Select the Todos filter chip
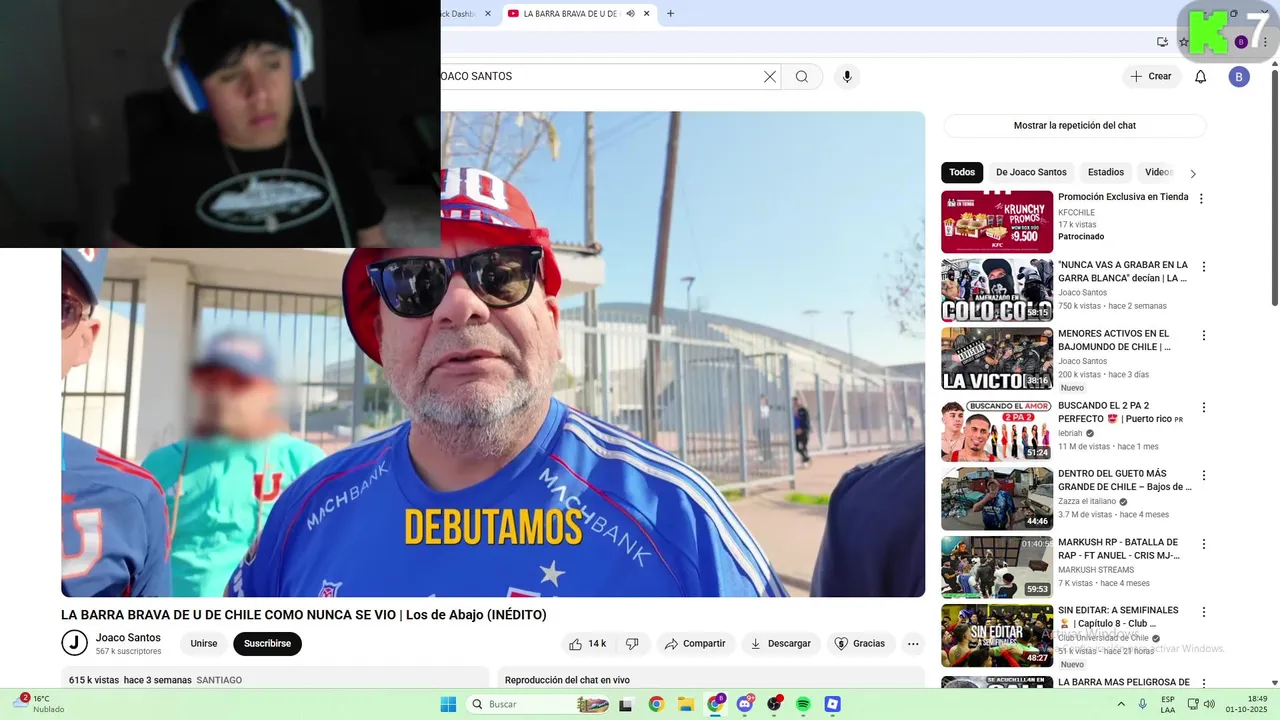Screen dimensions: 1280x720 (x=962, y=172)
